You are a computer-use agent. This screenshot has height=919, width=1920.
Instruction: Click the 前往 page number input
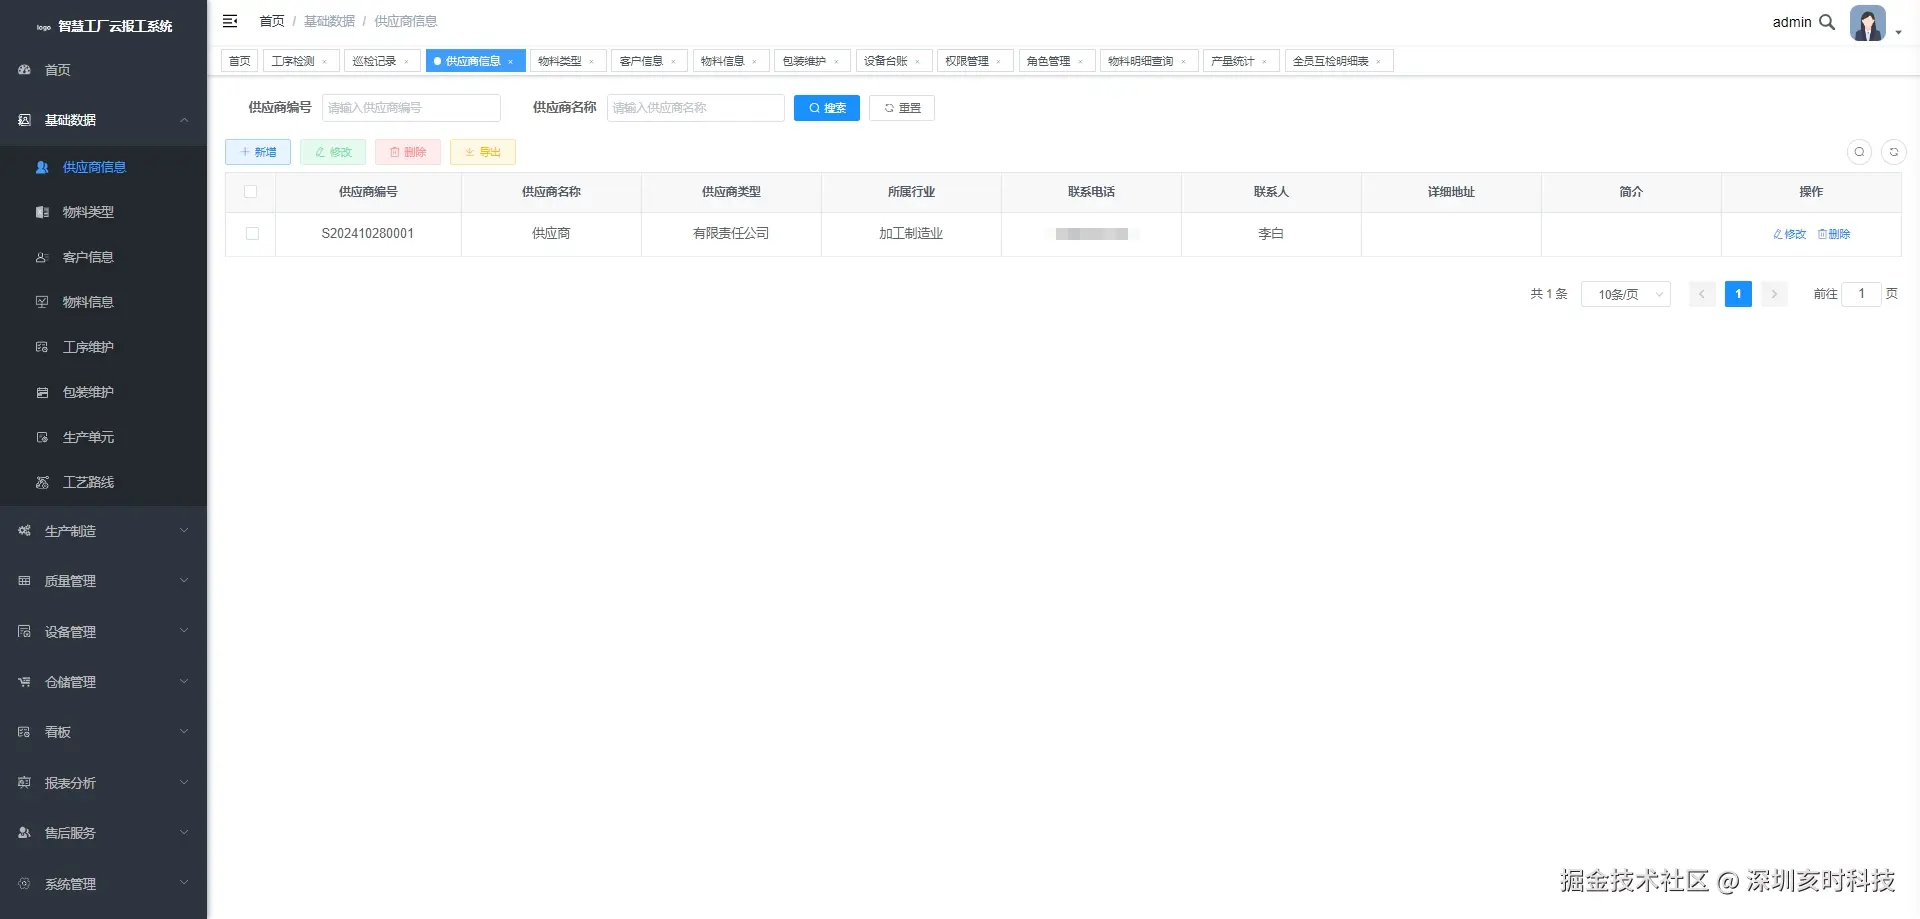tap(1861, 294)
